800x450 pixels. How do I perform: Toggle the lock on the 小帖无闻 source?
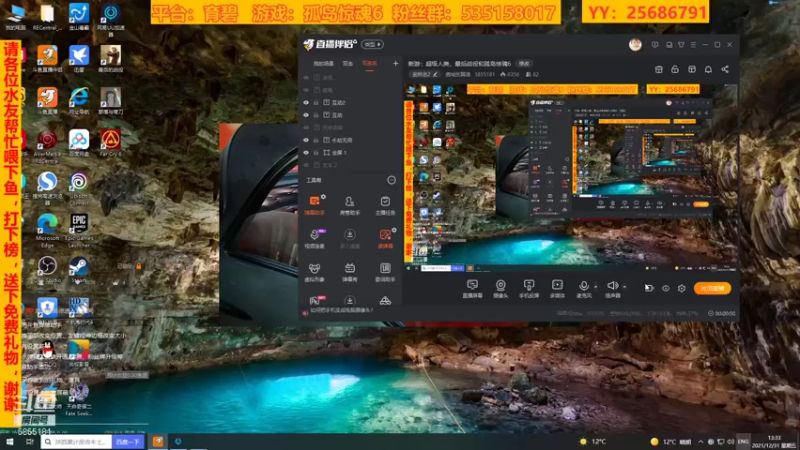[316, 140]
